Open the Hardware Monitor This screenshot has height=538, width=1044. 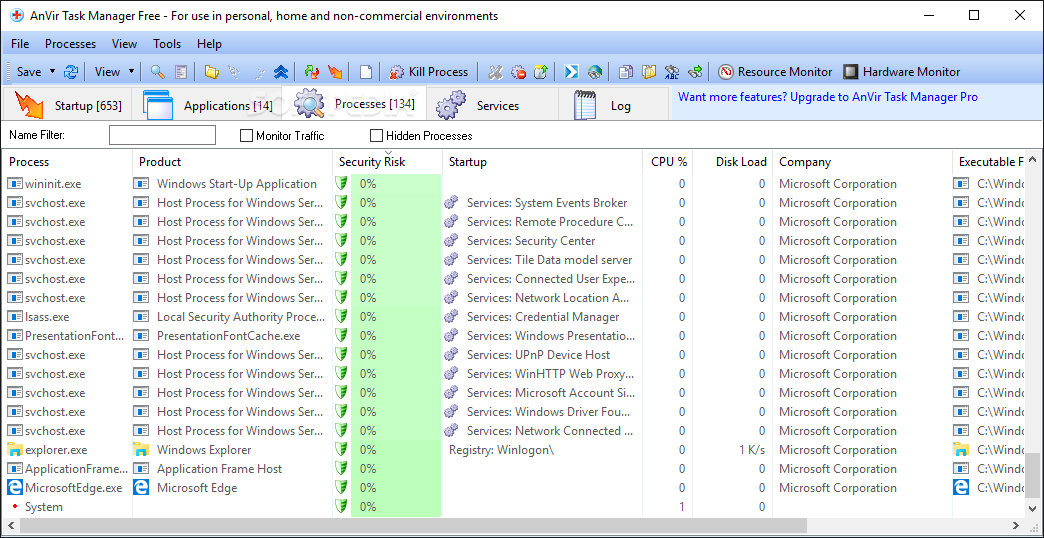(902, 72)
